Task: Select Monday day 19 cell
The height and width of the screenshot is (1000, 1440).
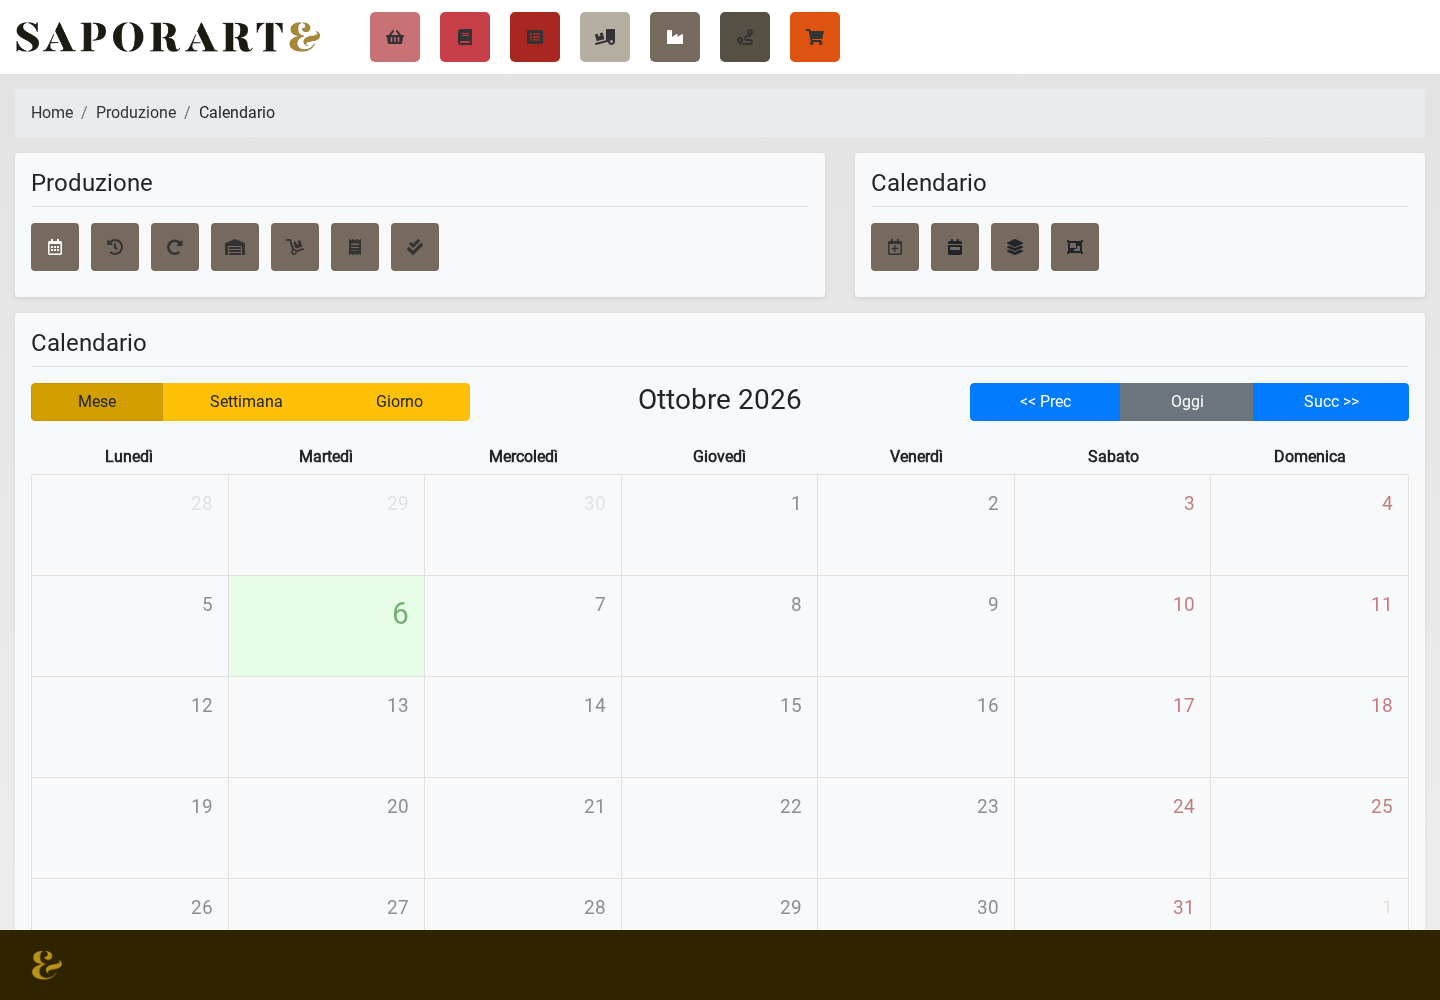Action: tap(130, 828)
